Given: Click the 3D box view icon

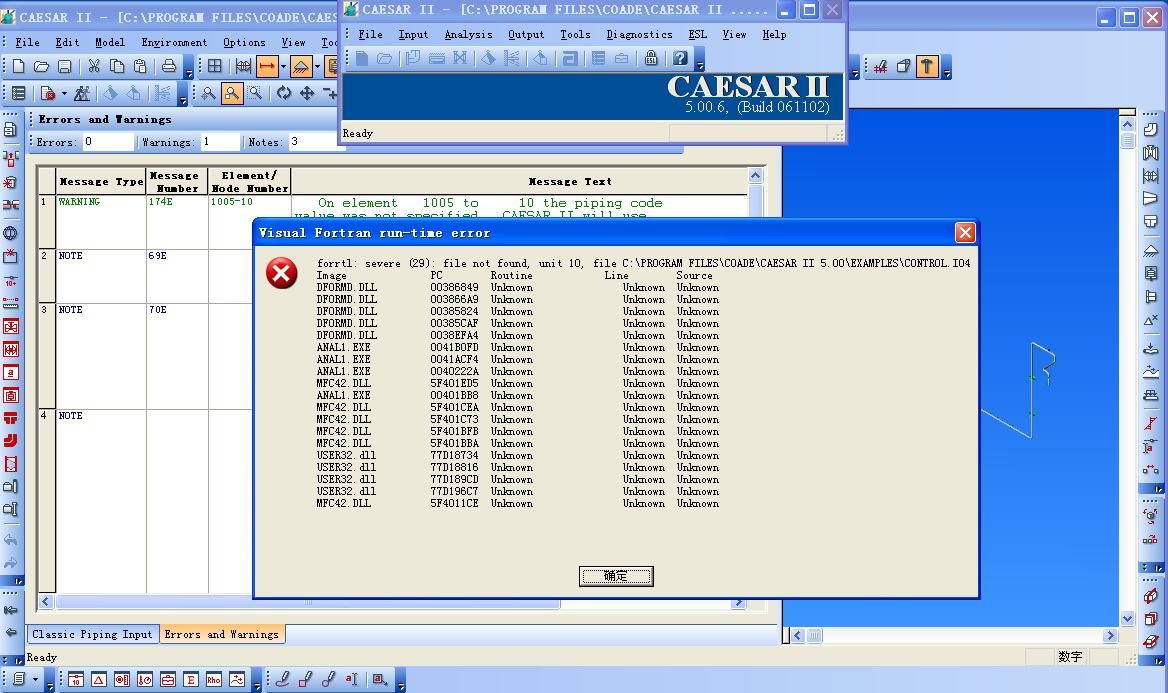Looking at the screenshot, I should [904, 66].
